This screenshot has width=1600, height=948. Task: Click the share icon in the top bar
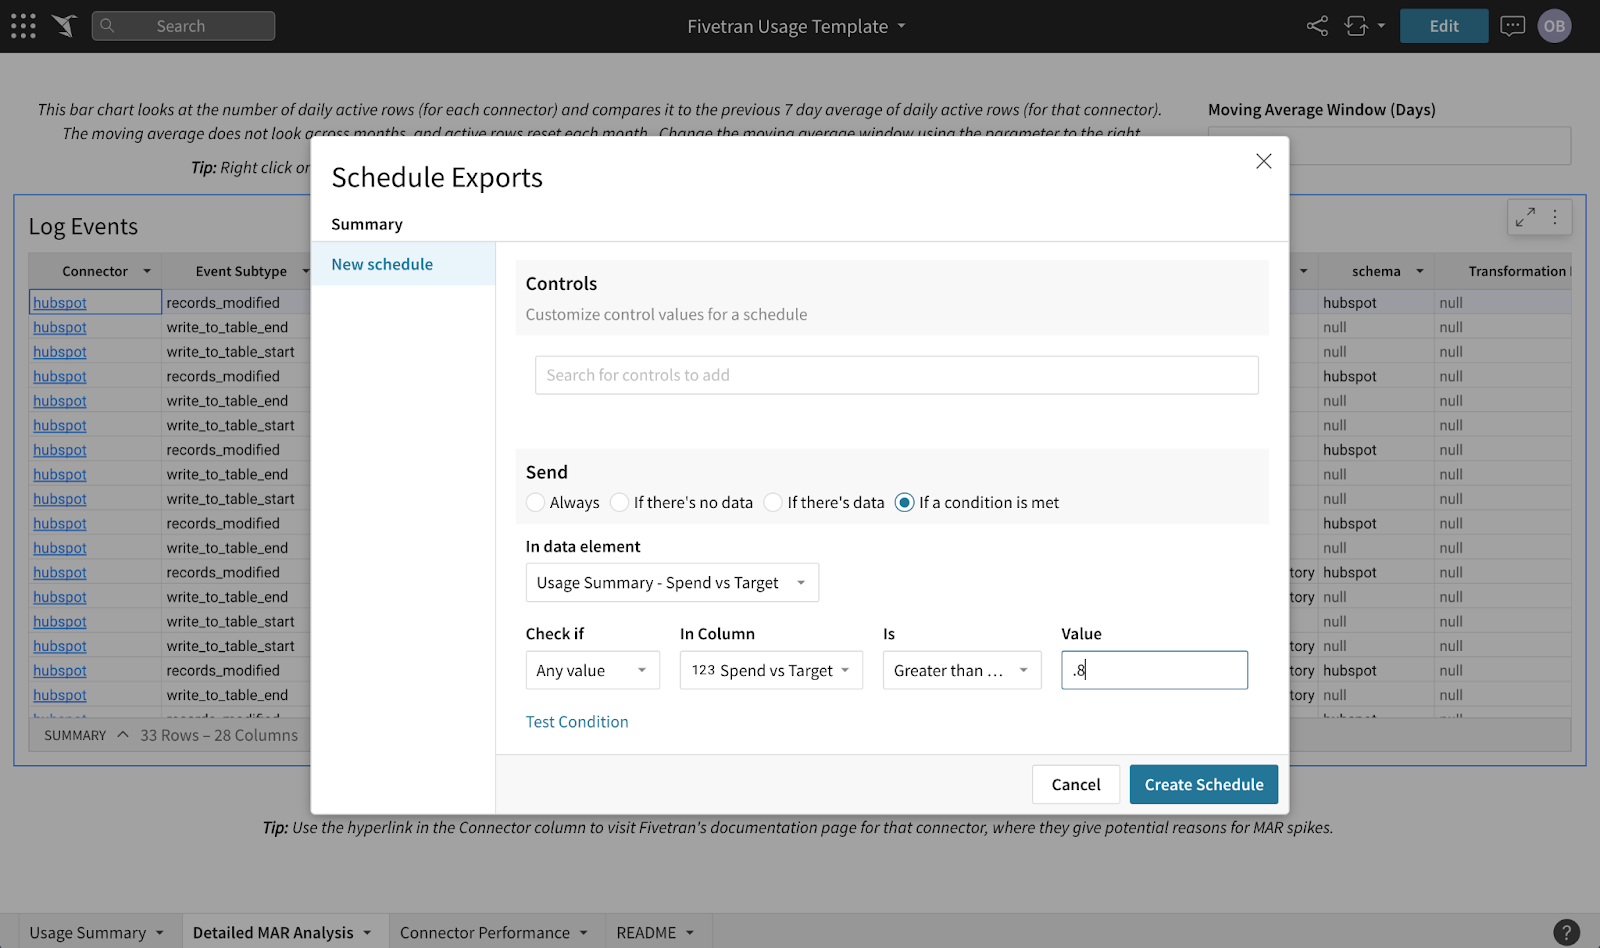tap(1317, 25)
